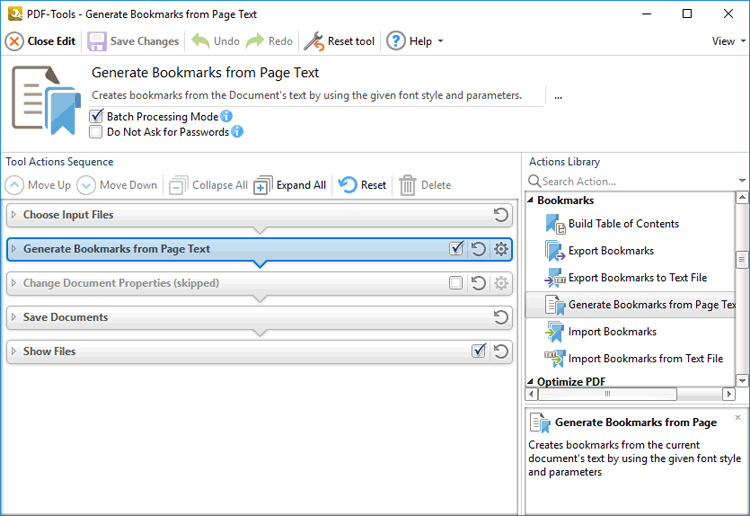This screenshot has height=516, width=750.
Task: Click Save Changes in the toolbar
Action: [133, 41]
